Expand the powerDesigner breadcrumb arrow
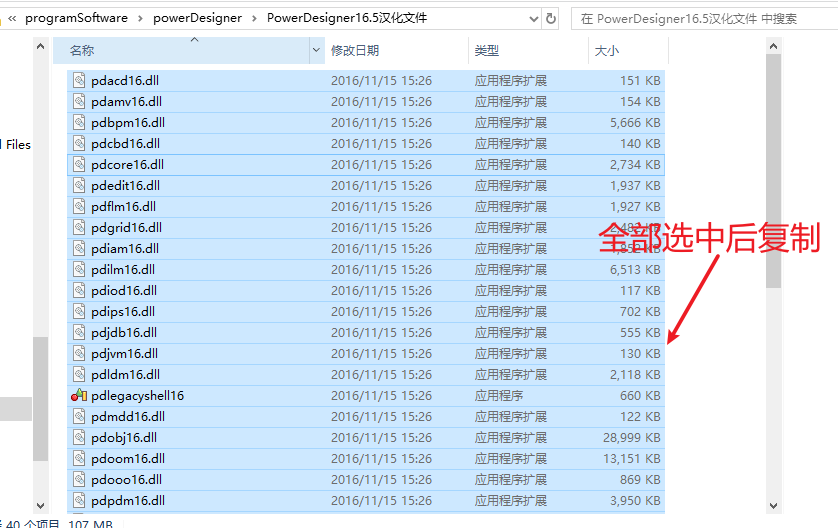 tap(254, 19)
